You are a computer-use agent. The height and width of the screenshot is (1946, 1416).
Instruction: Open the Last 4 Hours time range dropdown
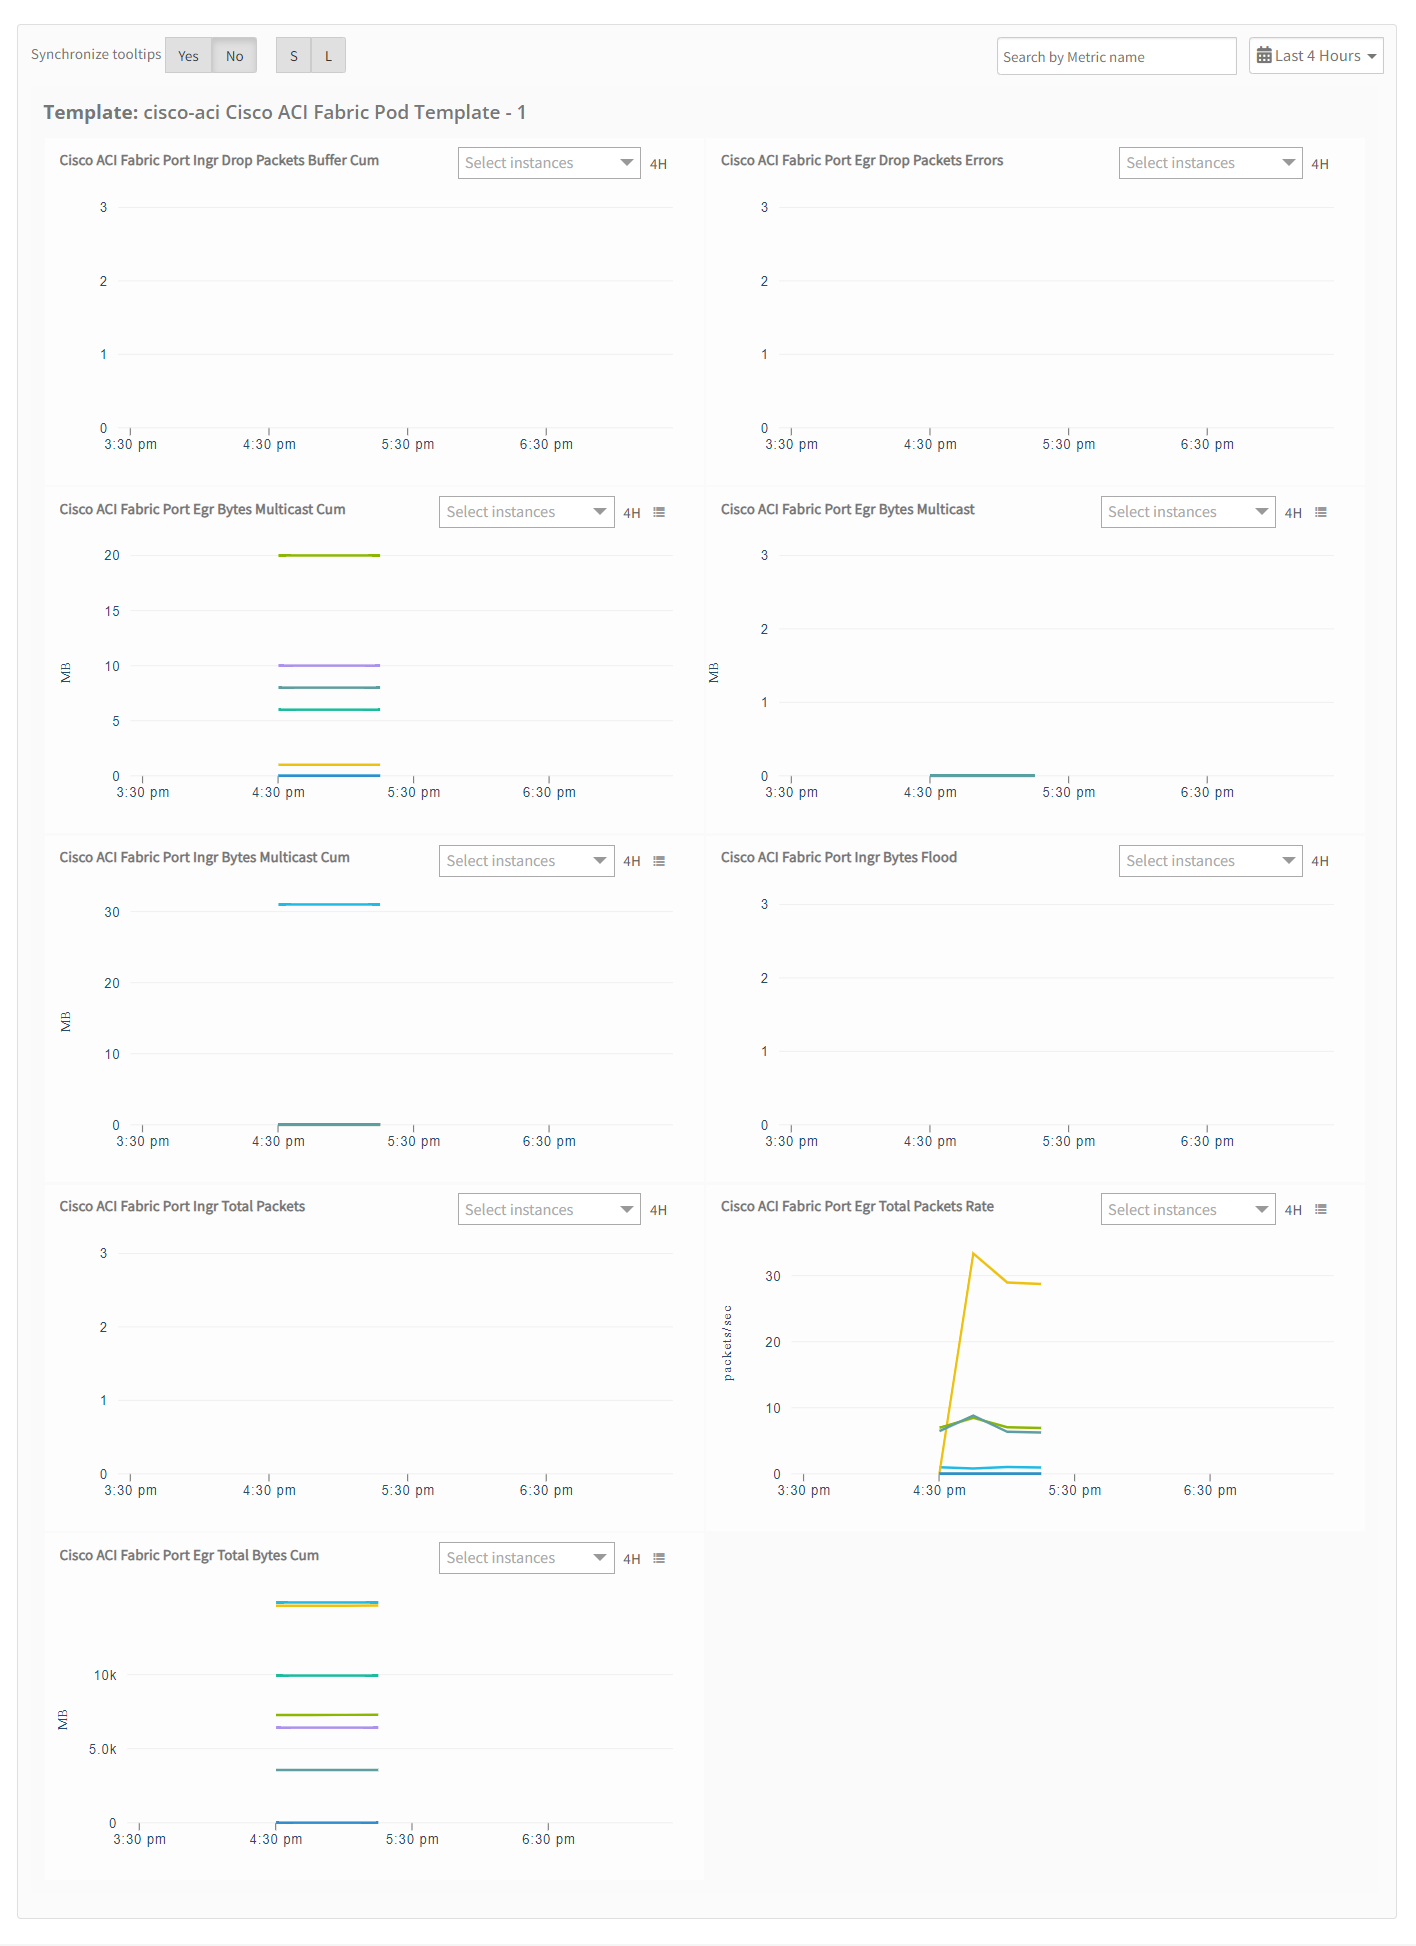(1316, 56)
